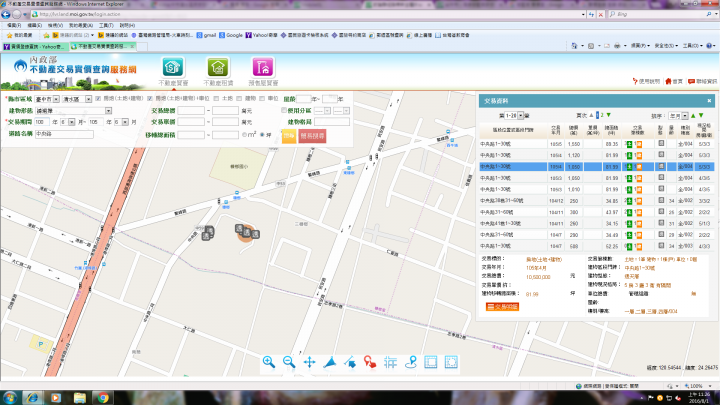Toggle the 房地(土地+建物) checkbox
This screenshot has height=405, width=720.
98,99
